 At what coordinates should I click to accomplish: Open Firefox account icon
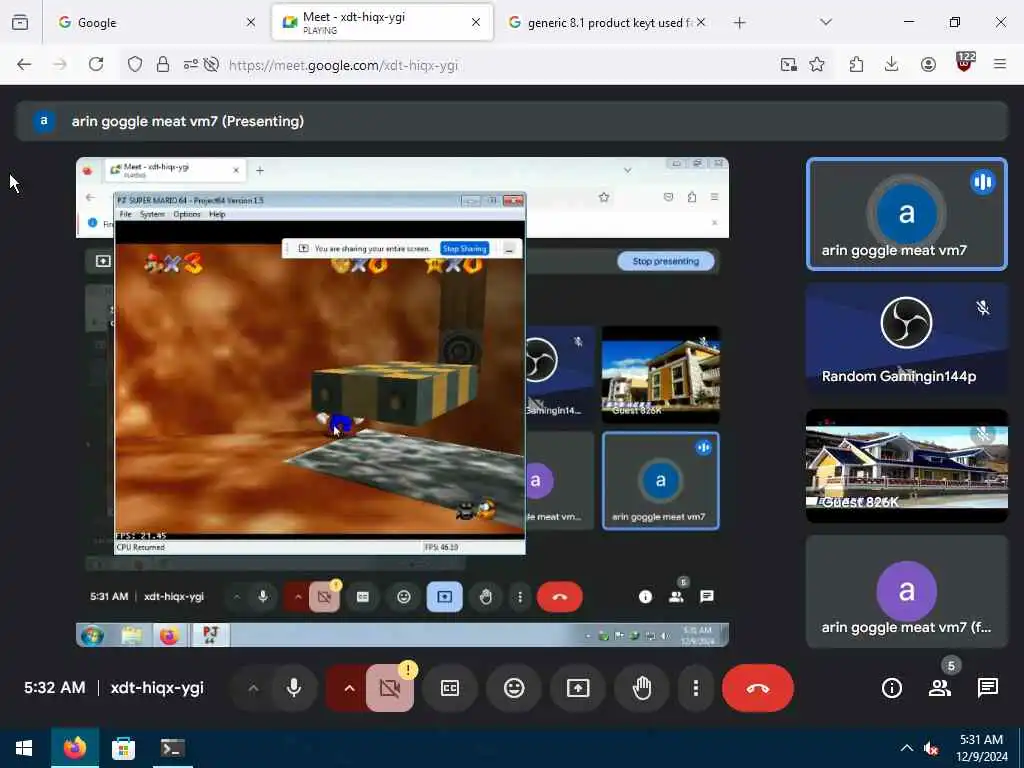pyautogui.click(x=928, y=64)
